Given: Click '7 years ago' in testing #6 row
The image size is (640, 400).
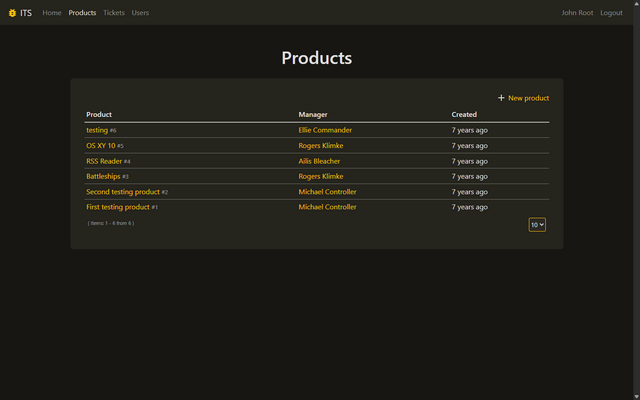Looking at the screenshot, I should pyautogui.click(x=469, y=130).
